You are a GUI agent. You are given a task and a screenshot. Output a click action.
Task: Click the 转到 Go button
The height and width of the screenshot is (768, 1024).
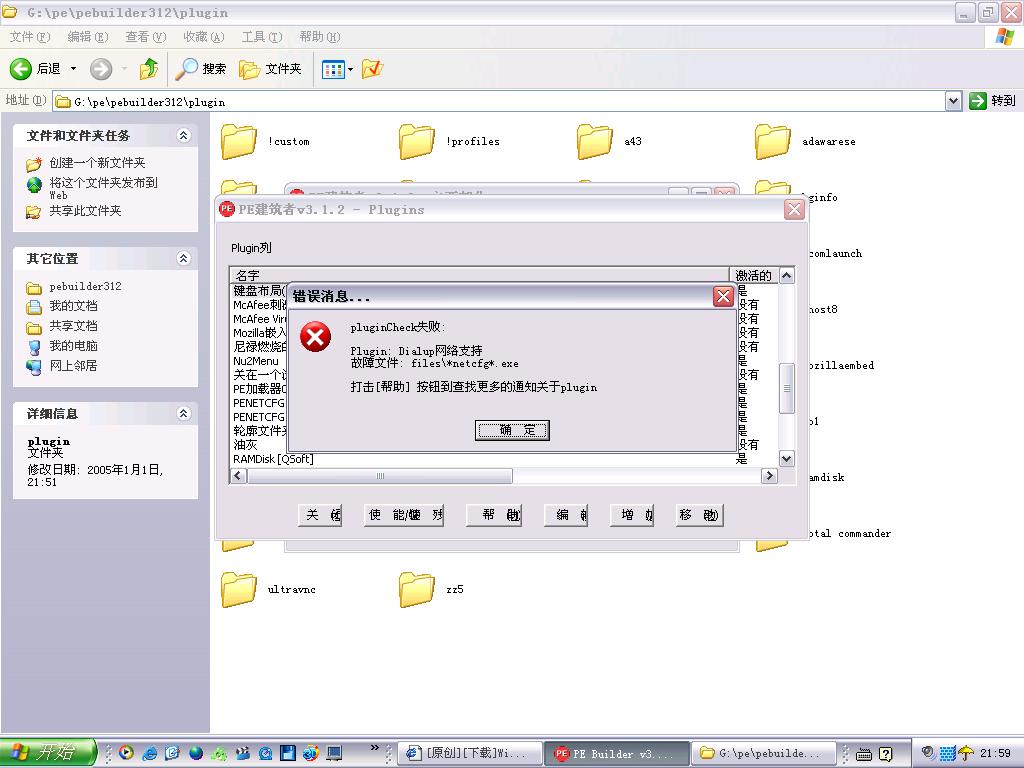click(993, 101)
